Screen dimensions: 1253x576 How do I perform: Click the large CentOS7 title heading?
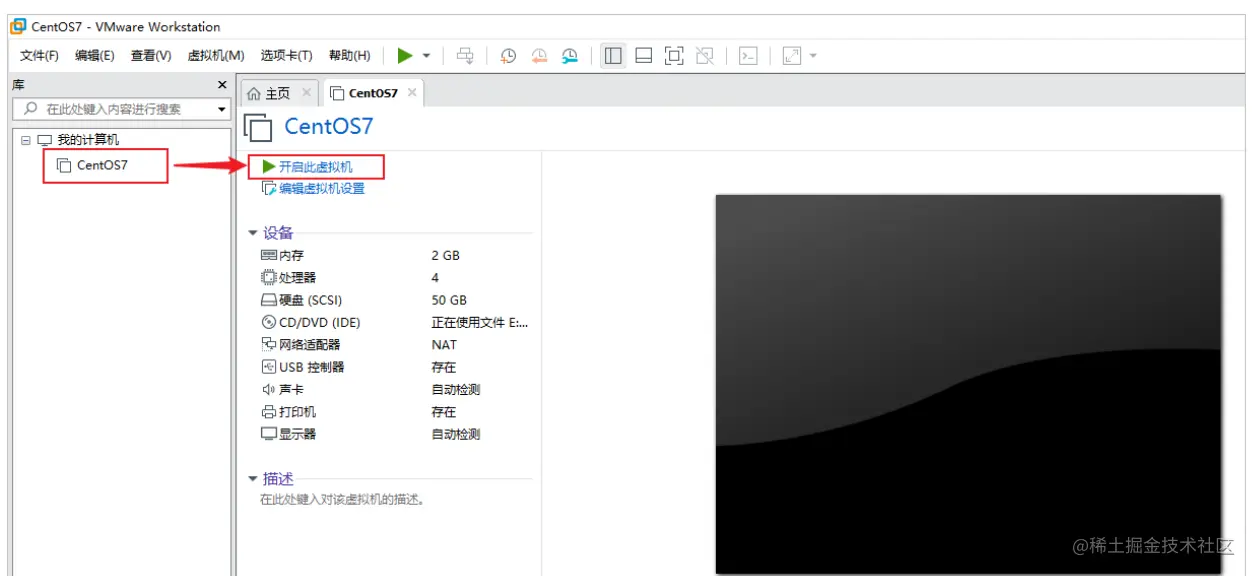coord(328,126)
